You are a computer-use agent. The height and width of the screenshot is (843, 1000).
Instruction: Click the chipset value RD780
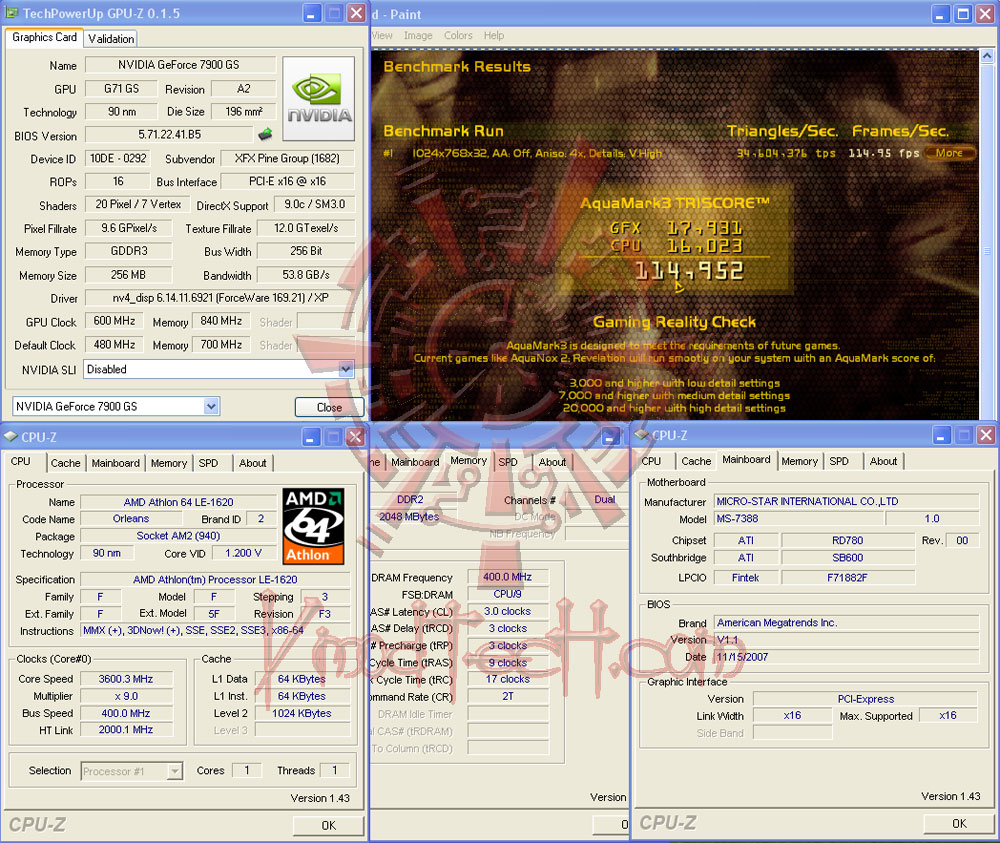click(848, 541)
